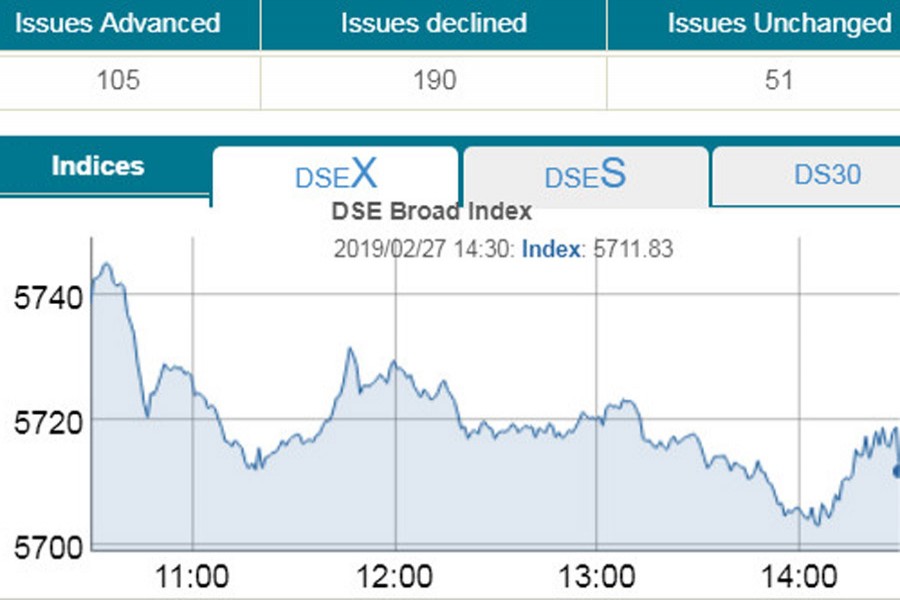Select the Issues declined column header
The height and width of the screenshot is (600, 900).
(433, 23)
